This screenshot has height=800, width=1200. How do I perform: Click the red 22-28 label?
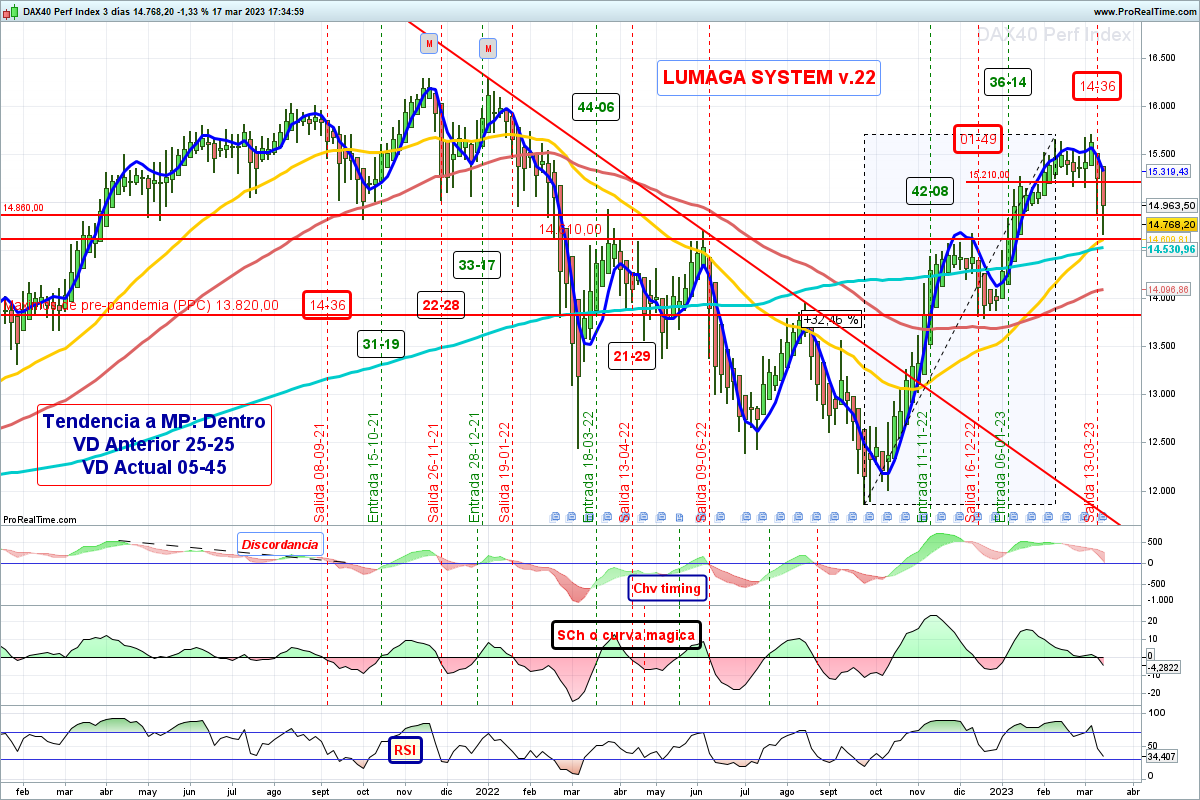(441, 305)
